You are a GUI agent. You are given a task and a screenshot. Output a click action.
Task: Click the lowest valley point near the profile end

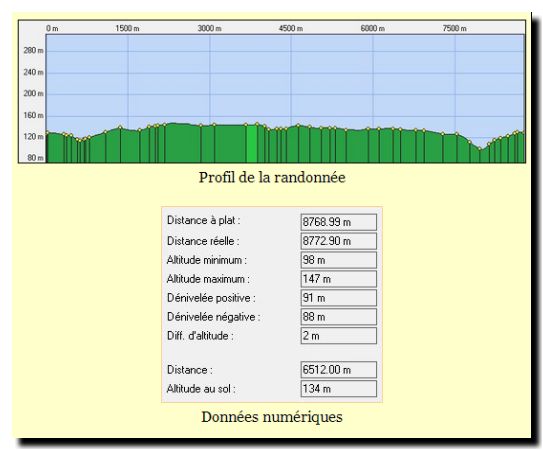click(x=480, y=149)
